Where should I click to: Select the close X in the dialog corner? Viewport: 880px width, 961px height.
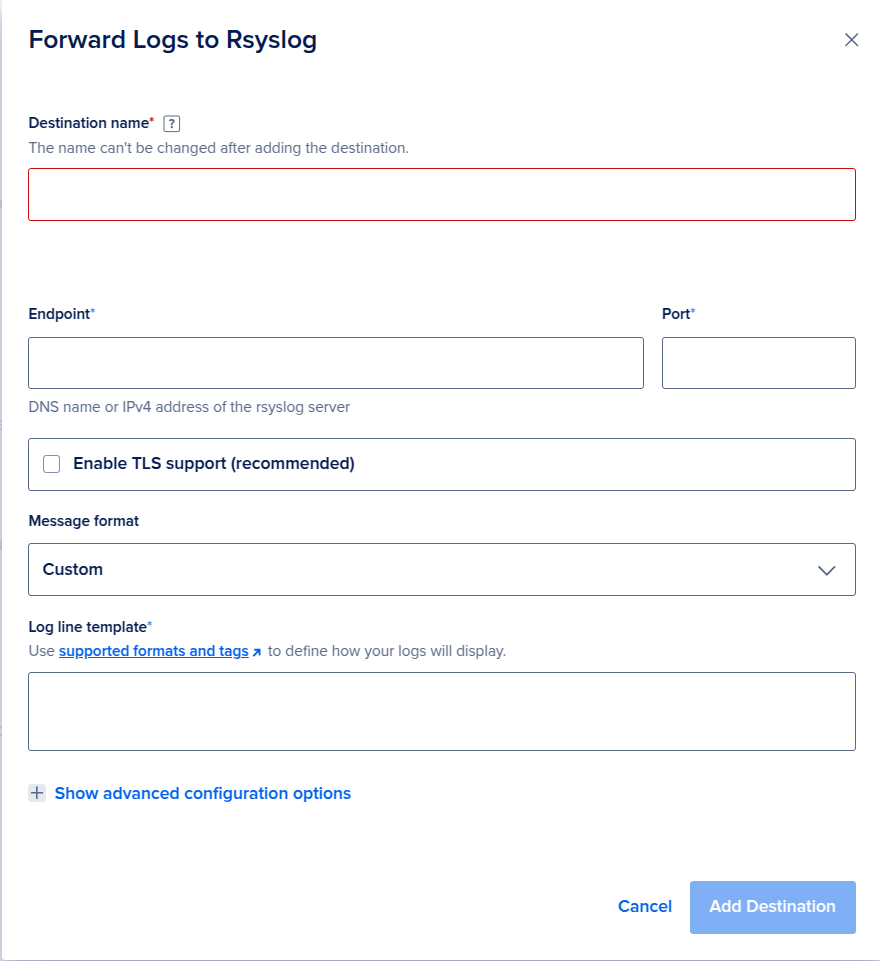tap(851, 40)
